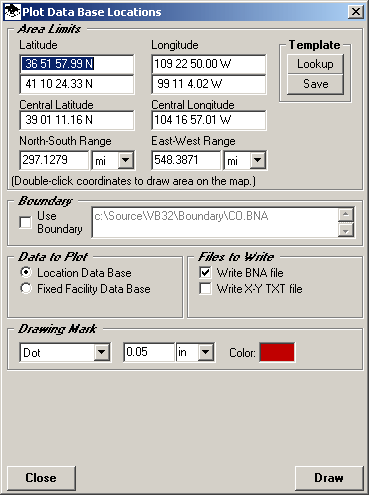Click the East-West Range label
Viewport: 369px width, 495px height.
(193, 141)
